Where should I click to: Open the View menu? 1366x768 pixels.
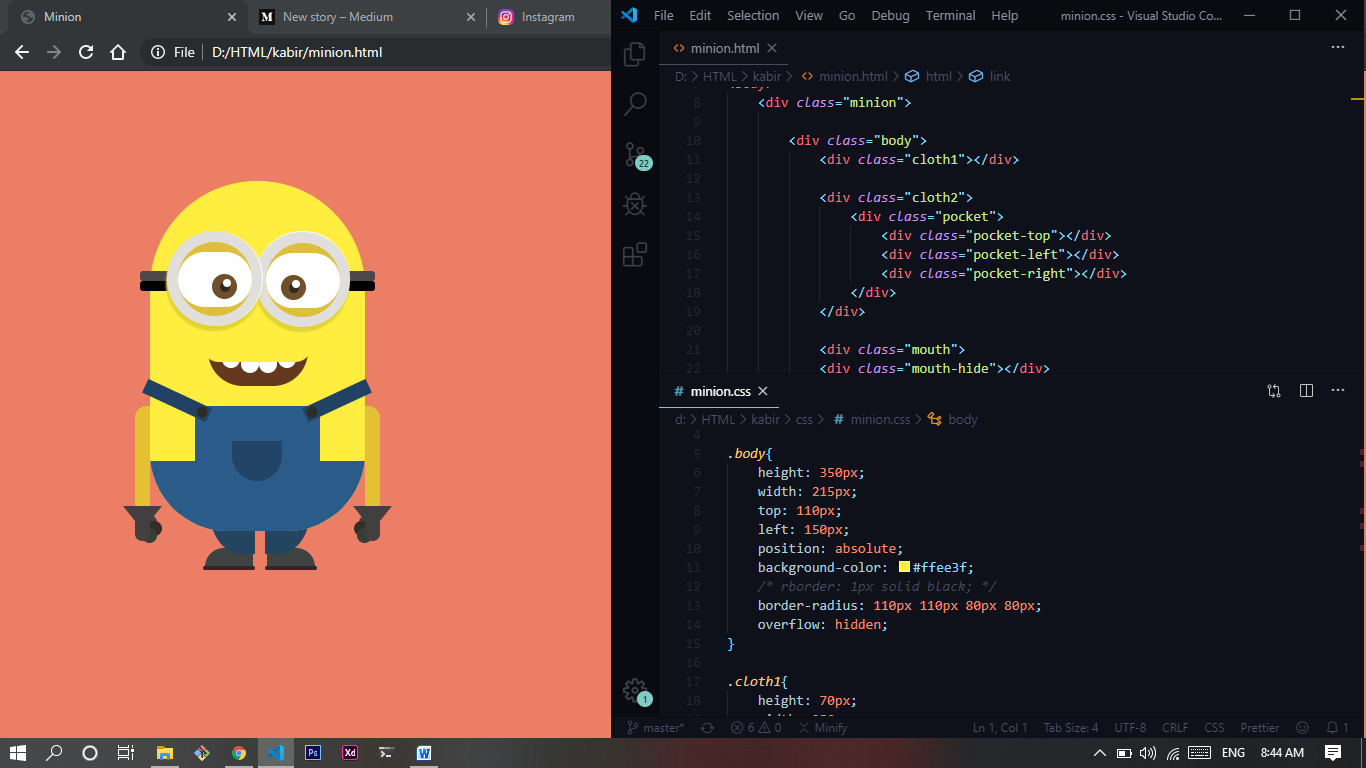[x=809, y=16]
